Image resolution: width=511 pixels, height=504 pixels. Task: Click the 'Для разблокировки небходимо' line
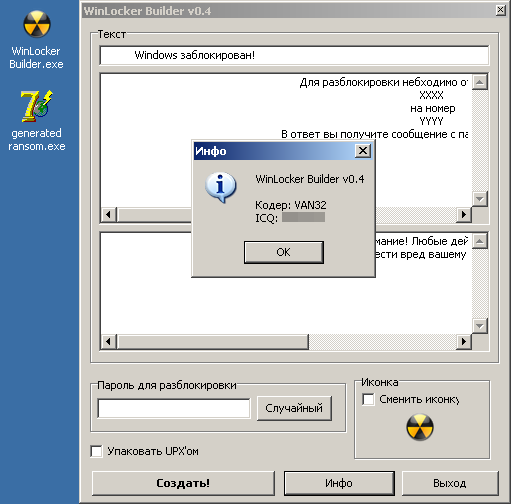[x=383, y=82]
